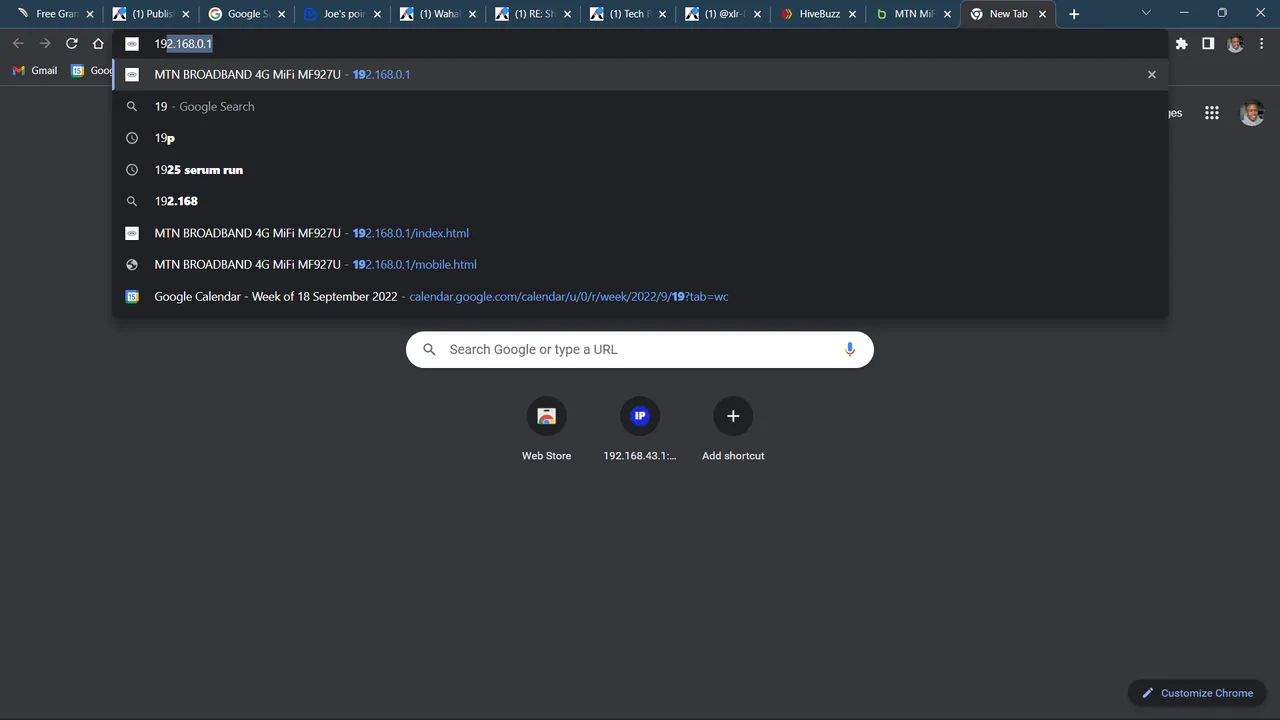
Task: Toggle the side panel icon
Action: click(1208, 43)
